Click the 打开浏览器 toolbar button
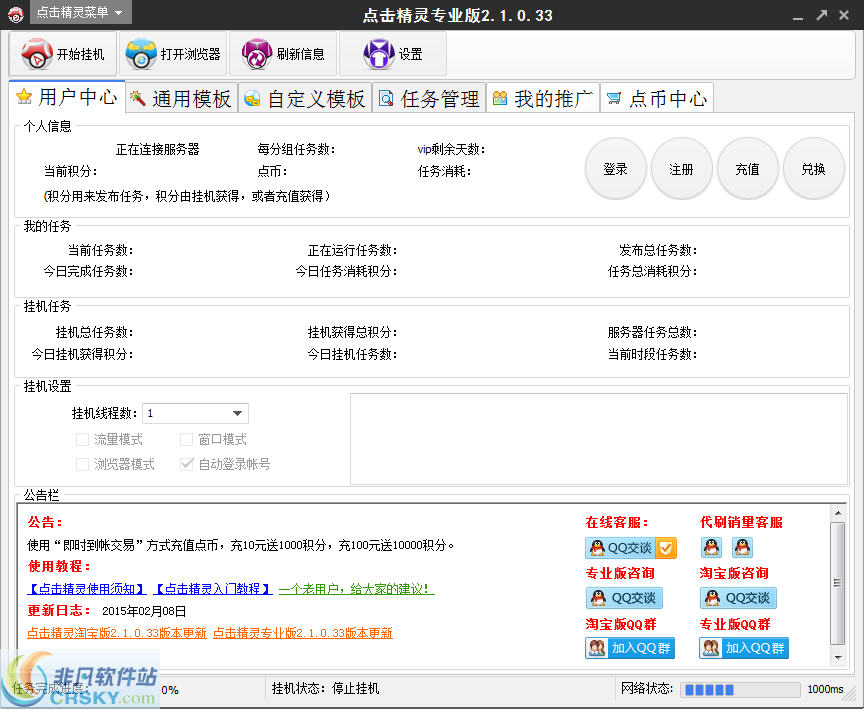Screen dimensions: 864x709 [x=173, y=53]
